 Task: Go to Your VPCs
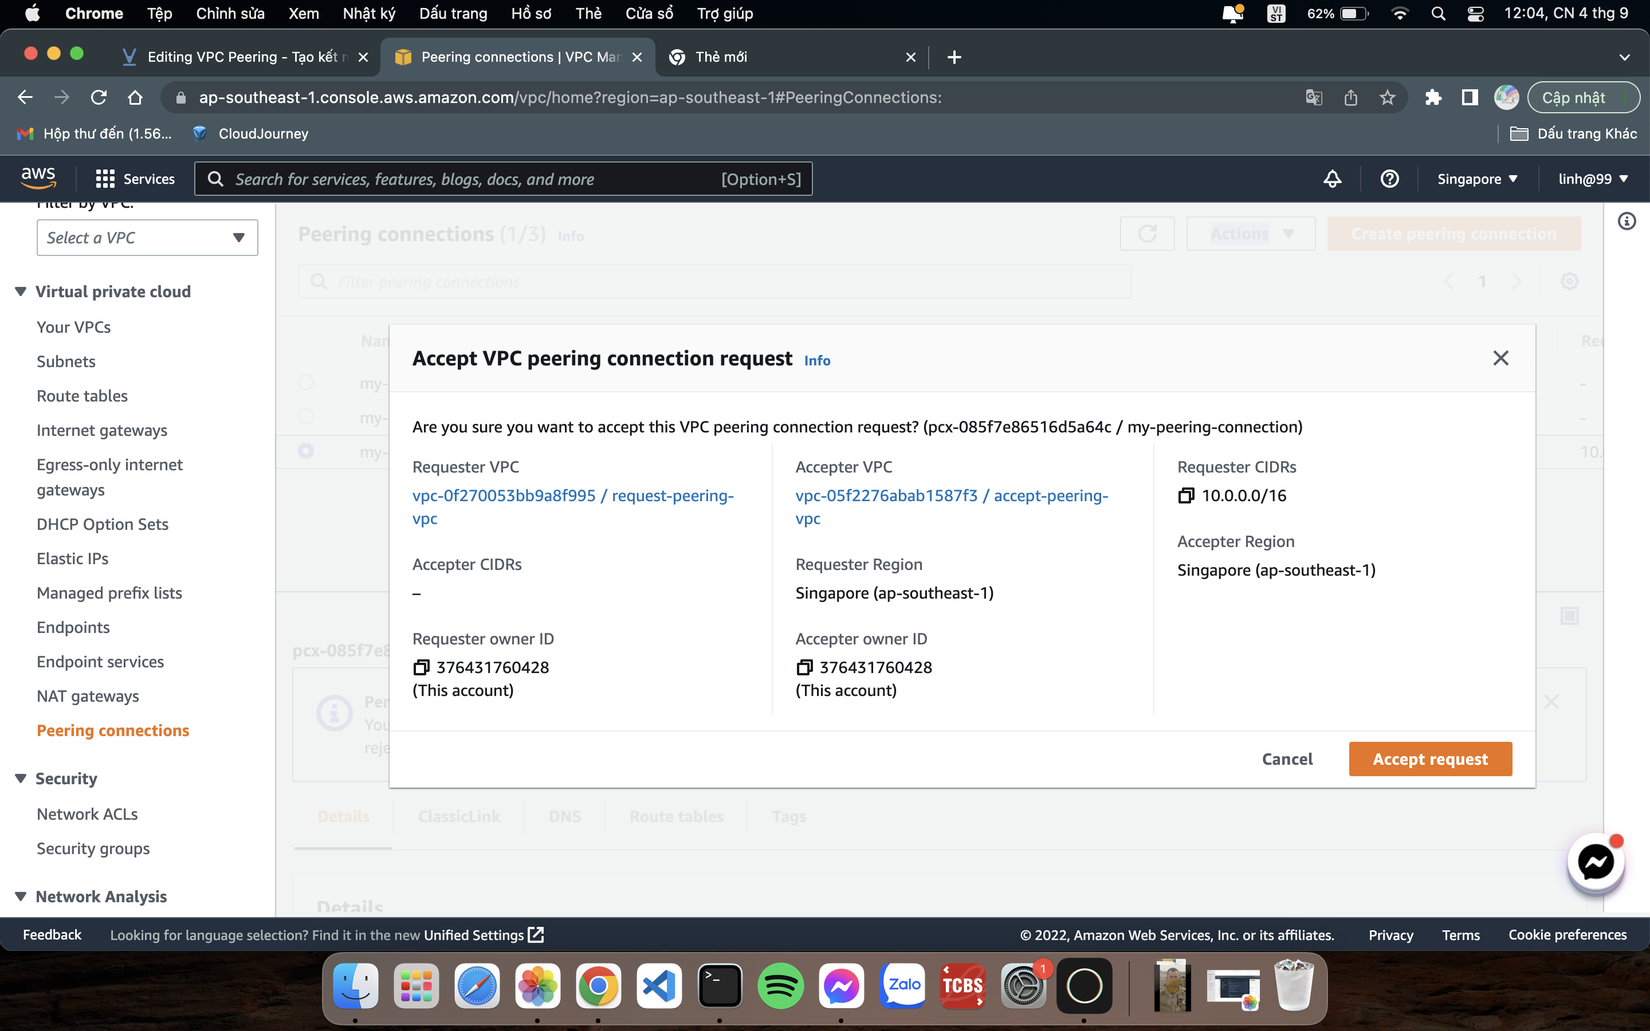point(73,327)
